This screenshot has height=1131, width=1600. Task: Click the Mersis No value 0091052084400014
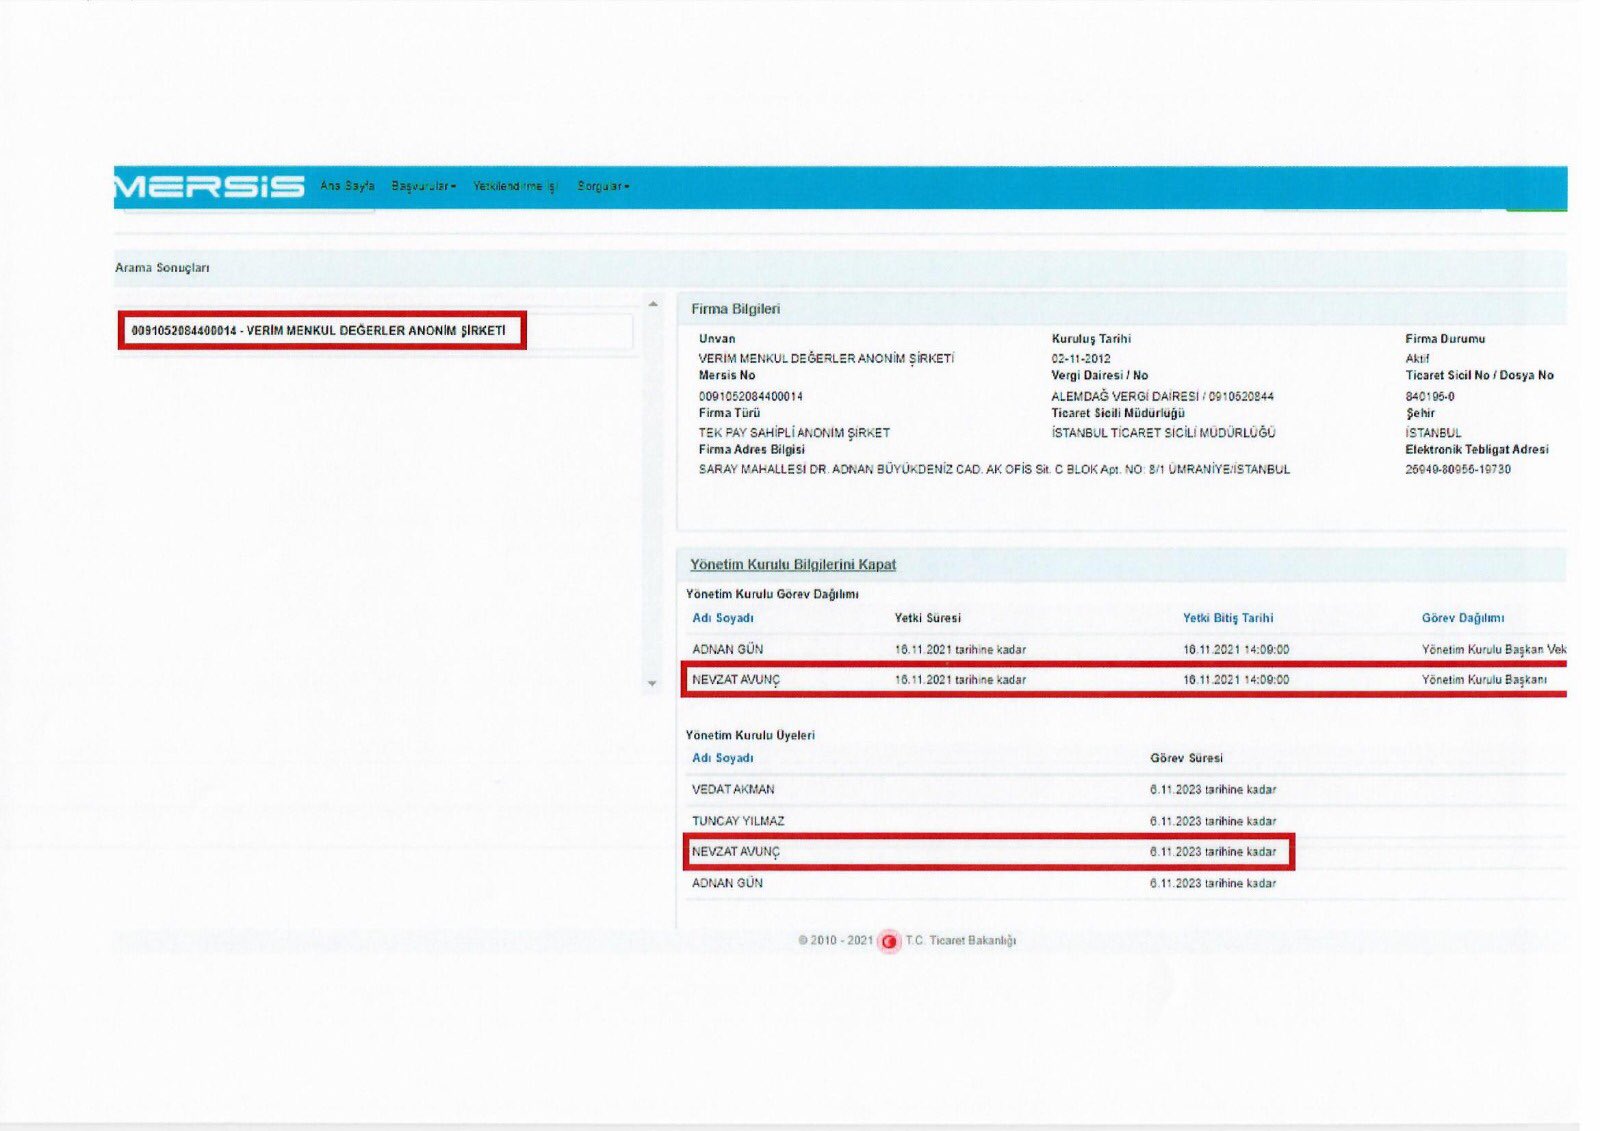751,397
